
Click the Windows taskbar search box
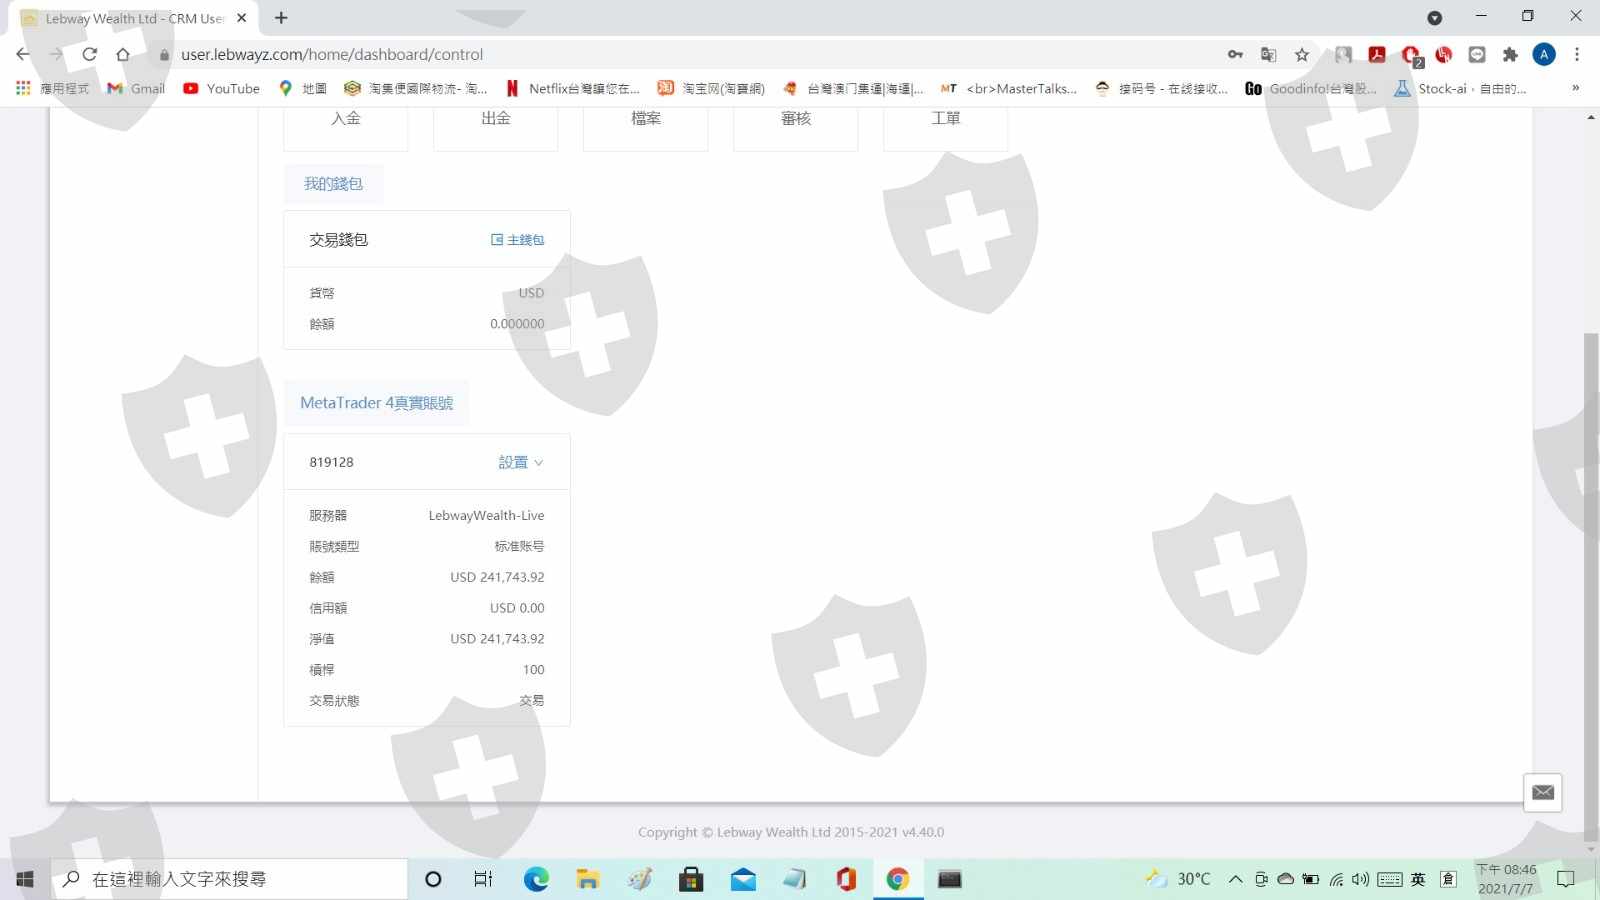coord(229,879)
